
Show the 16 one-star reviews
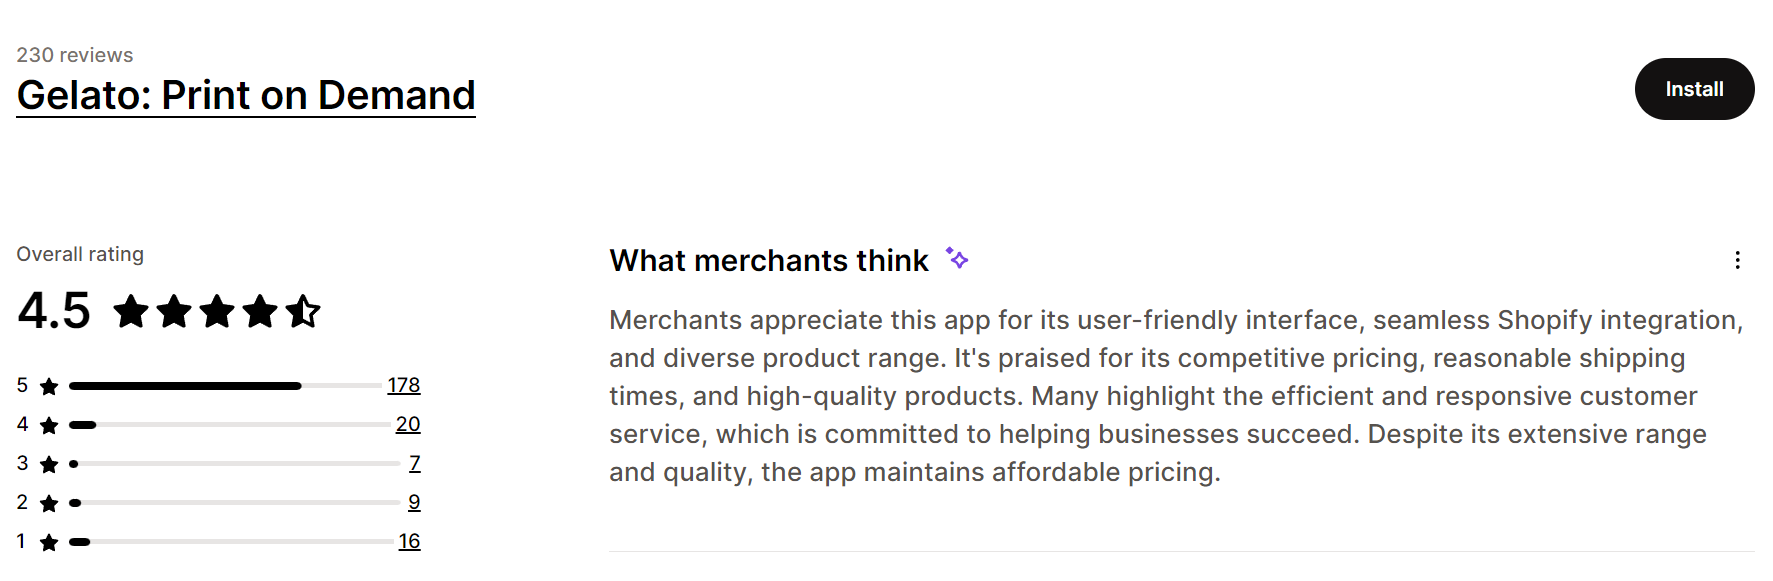pyautogui.click(x=408, y=541)
